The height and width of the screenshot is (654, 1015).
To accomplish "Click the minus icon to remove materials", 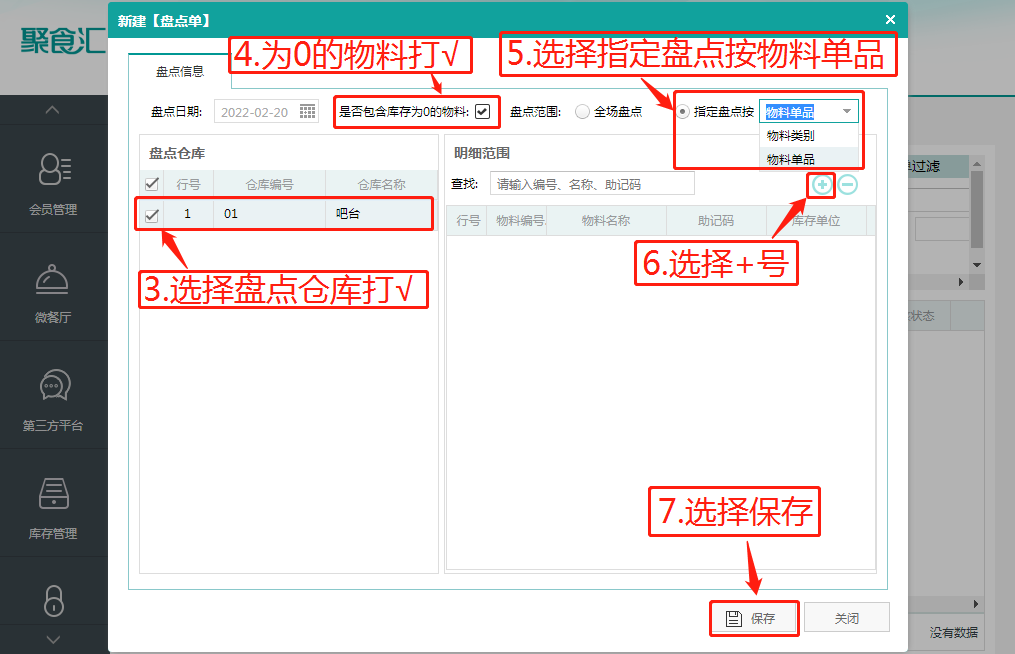I will pyautogui.click(x=847, y=185).
